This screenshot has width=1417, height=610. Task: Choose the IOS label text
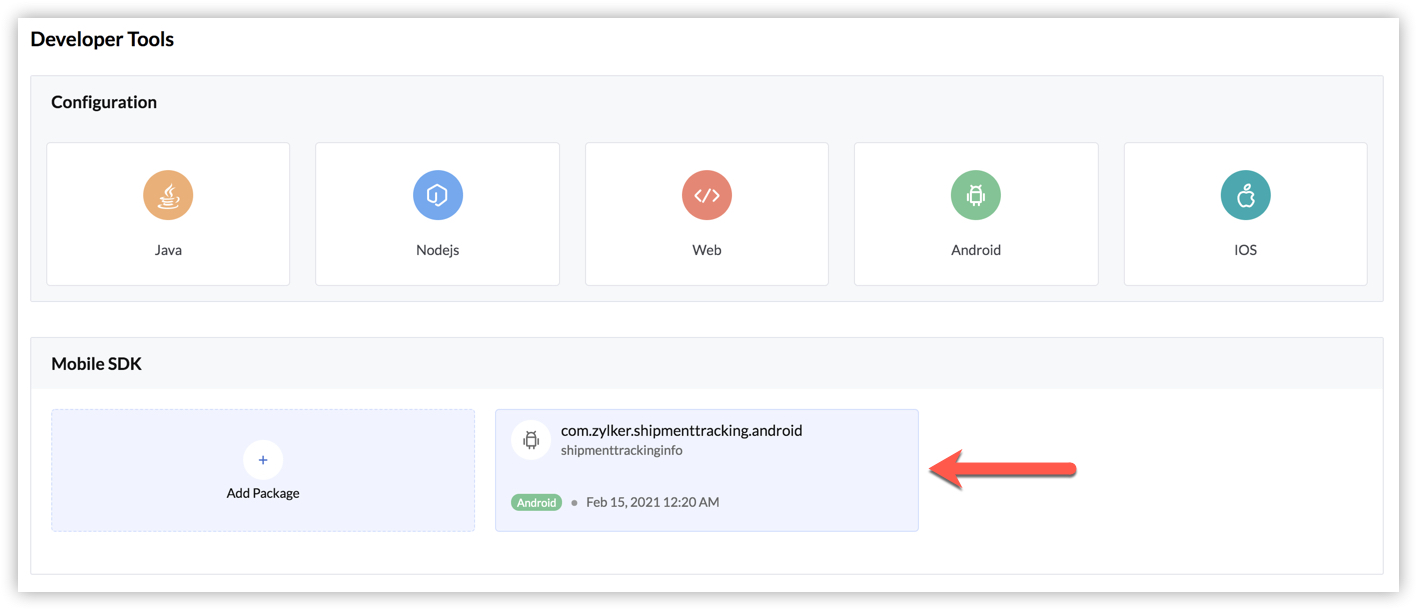(1245, 250)
